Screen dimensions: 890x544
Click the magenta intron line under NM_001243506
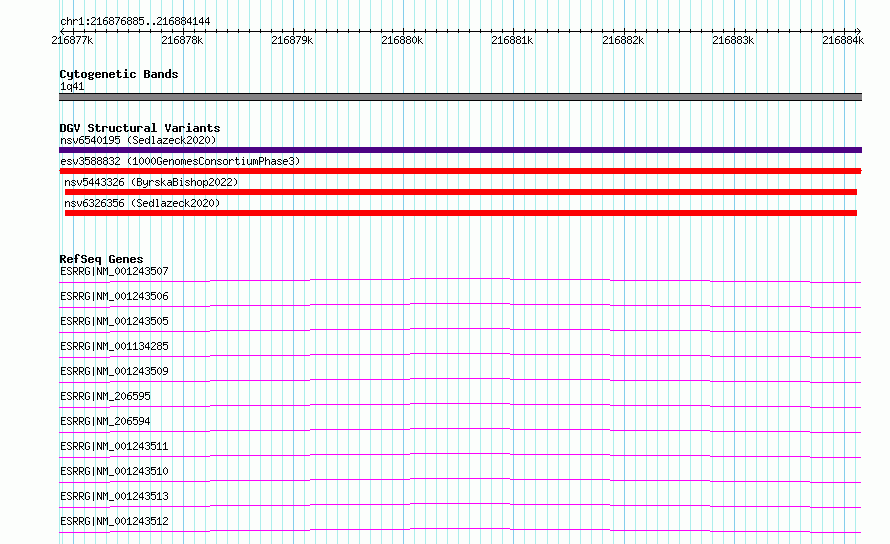click(x=460, y=304)
